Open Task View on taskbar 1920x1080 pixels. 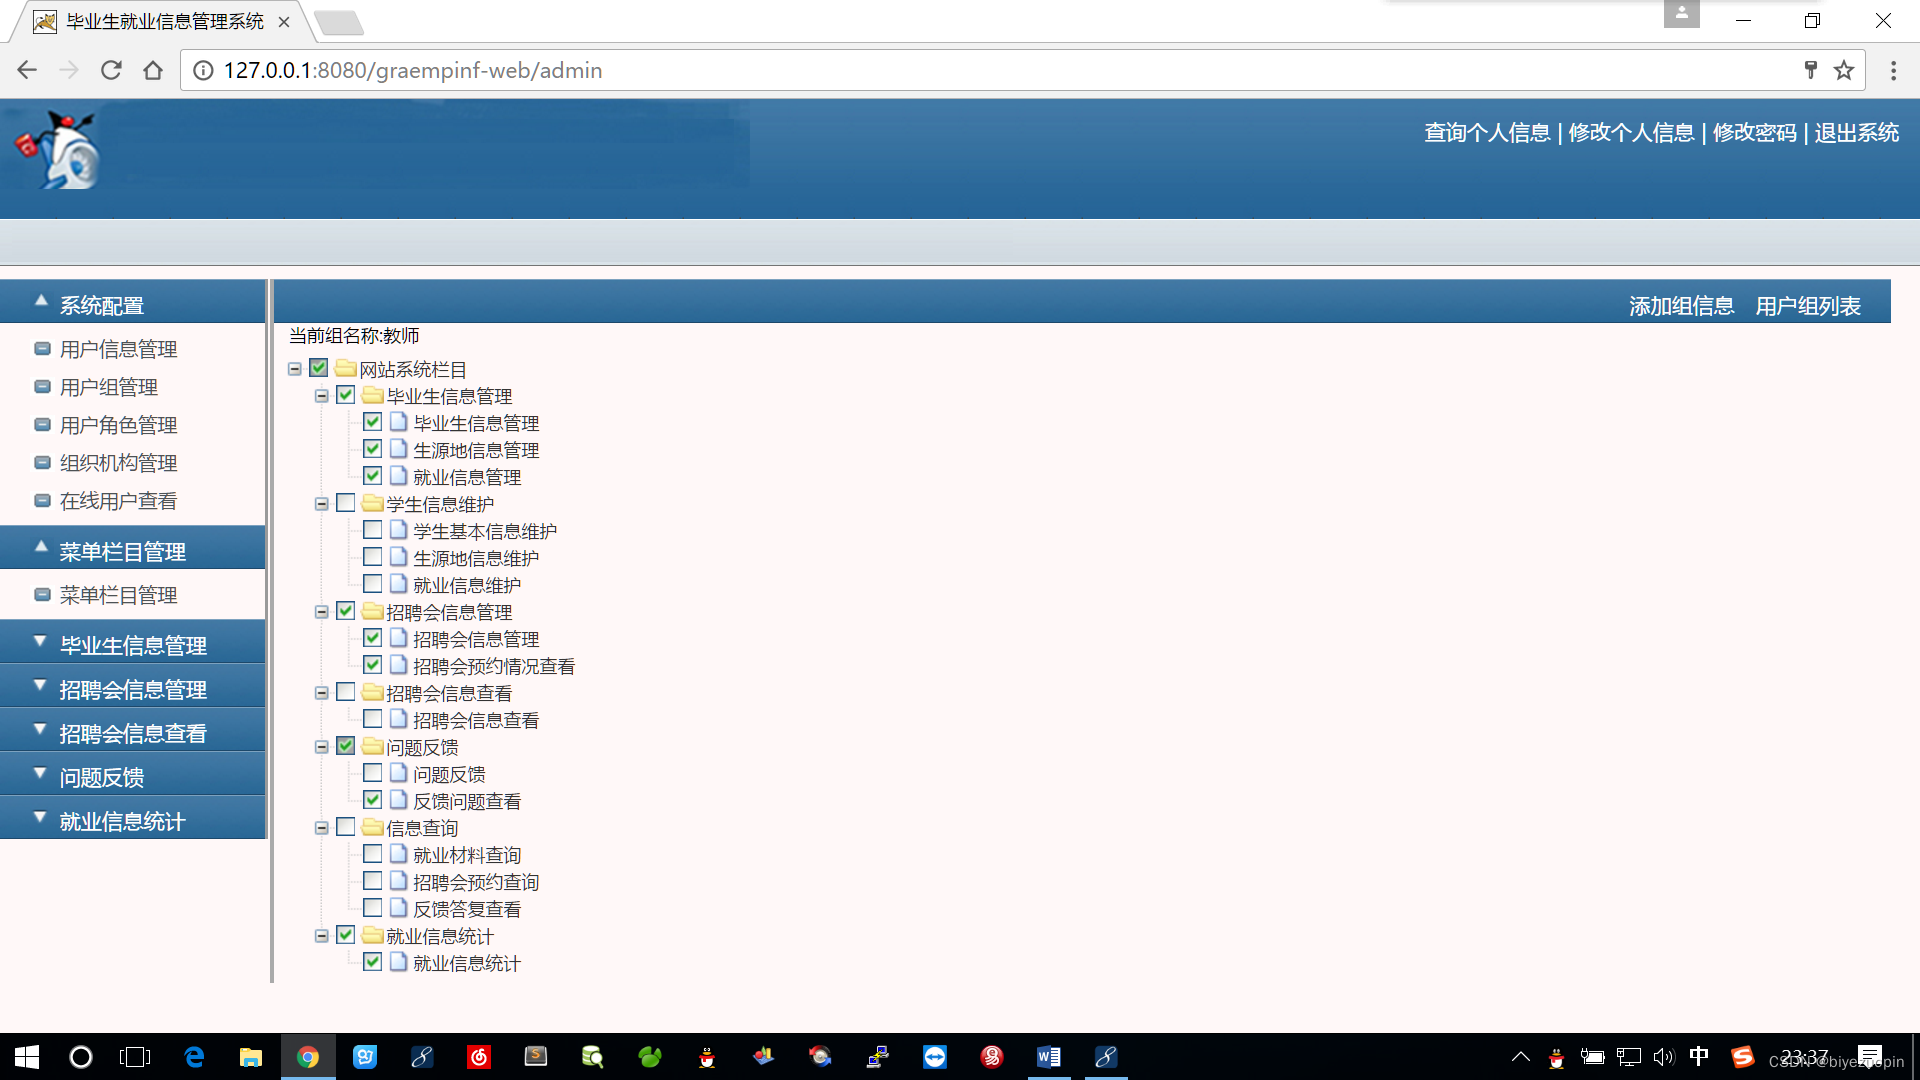[135, 1057]
